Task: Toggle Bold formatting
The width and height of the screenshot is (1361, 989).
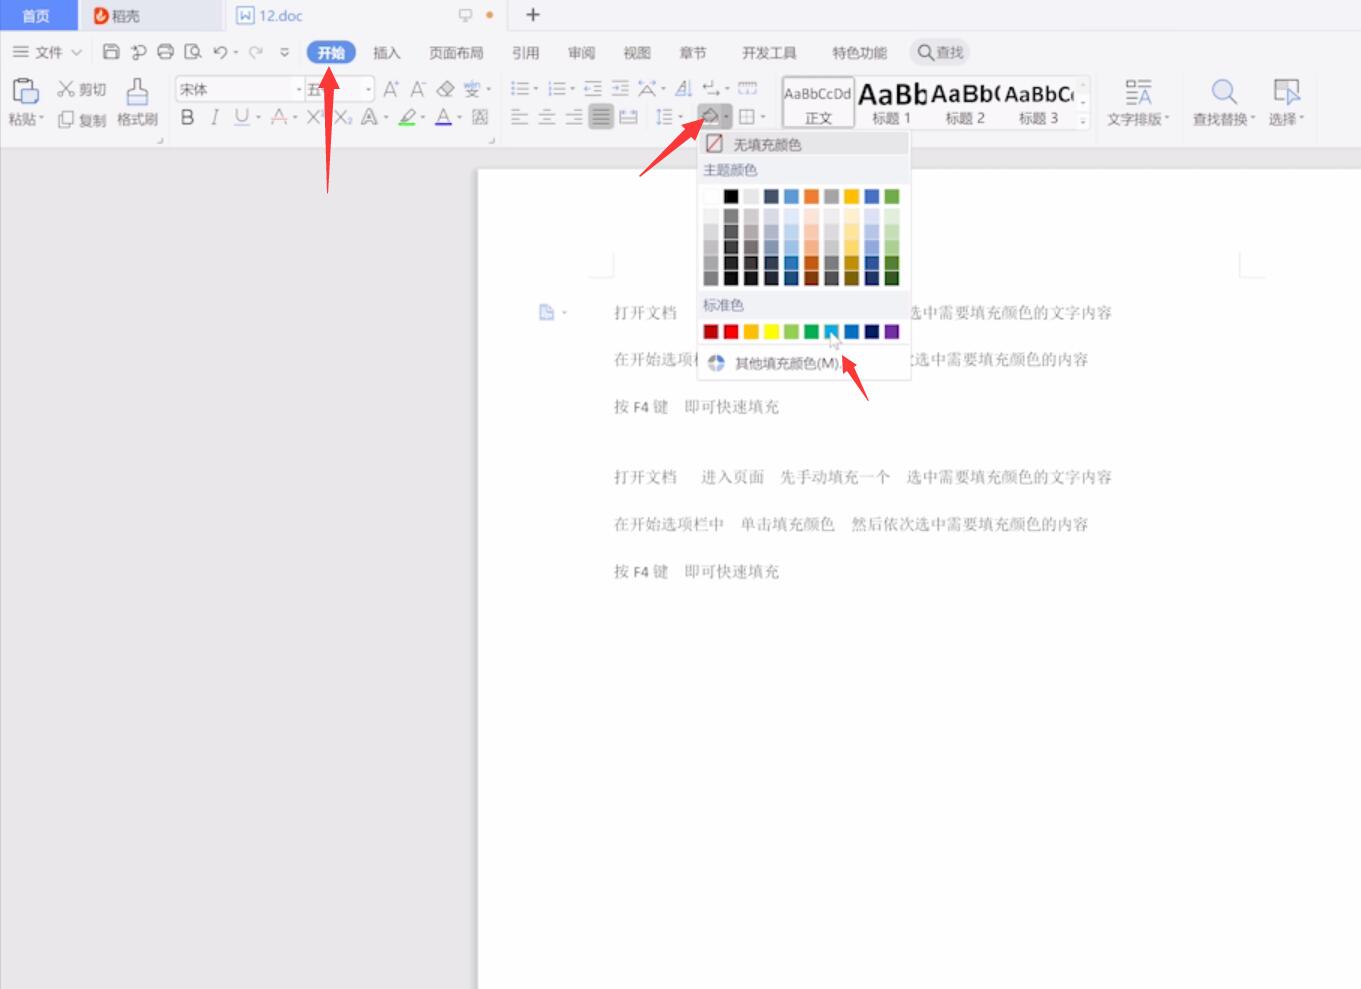Action: (187, 117)
